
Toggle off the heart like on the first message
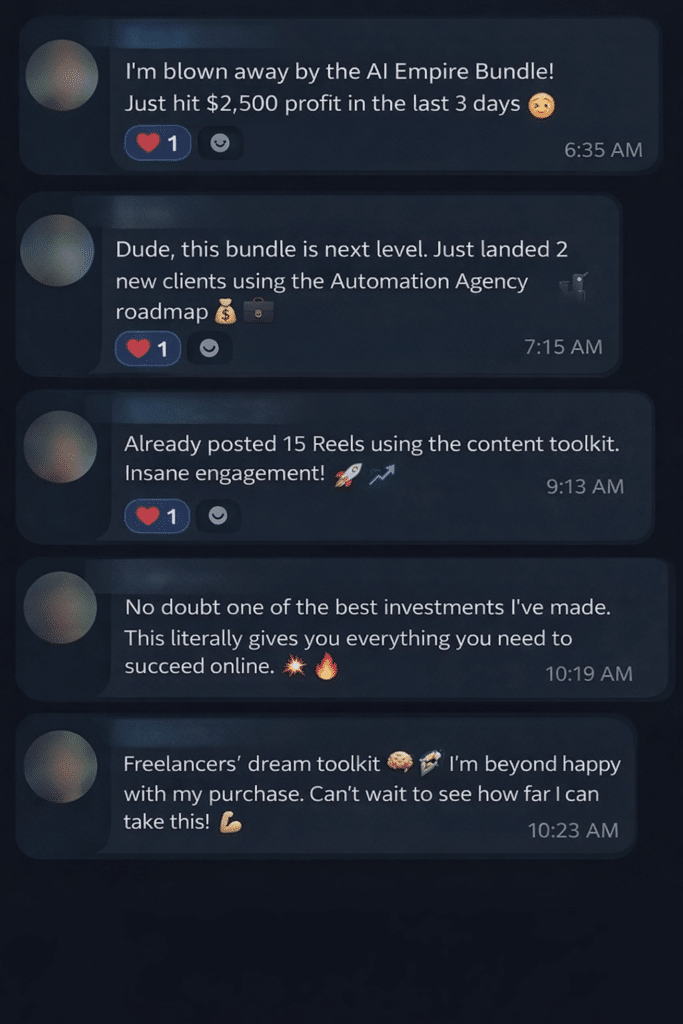coord(156,143)
